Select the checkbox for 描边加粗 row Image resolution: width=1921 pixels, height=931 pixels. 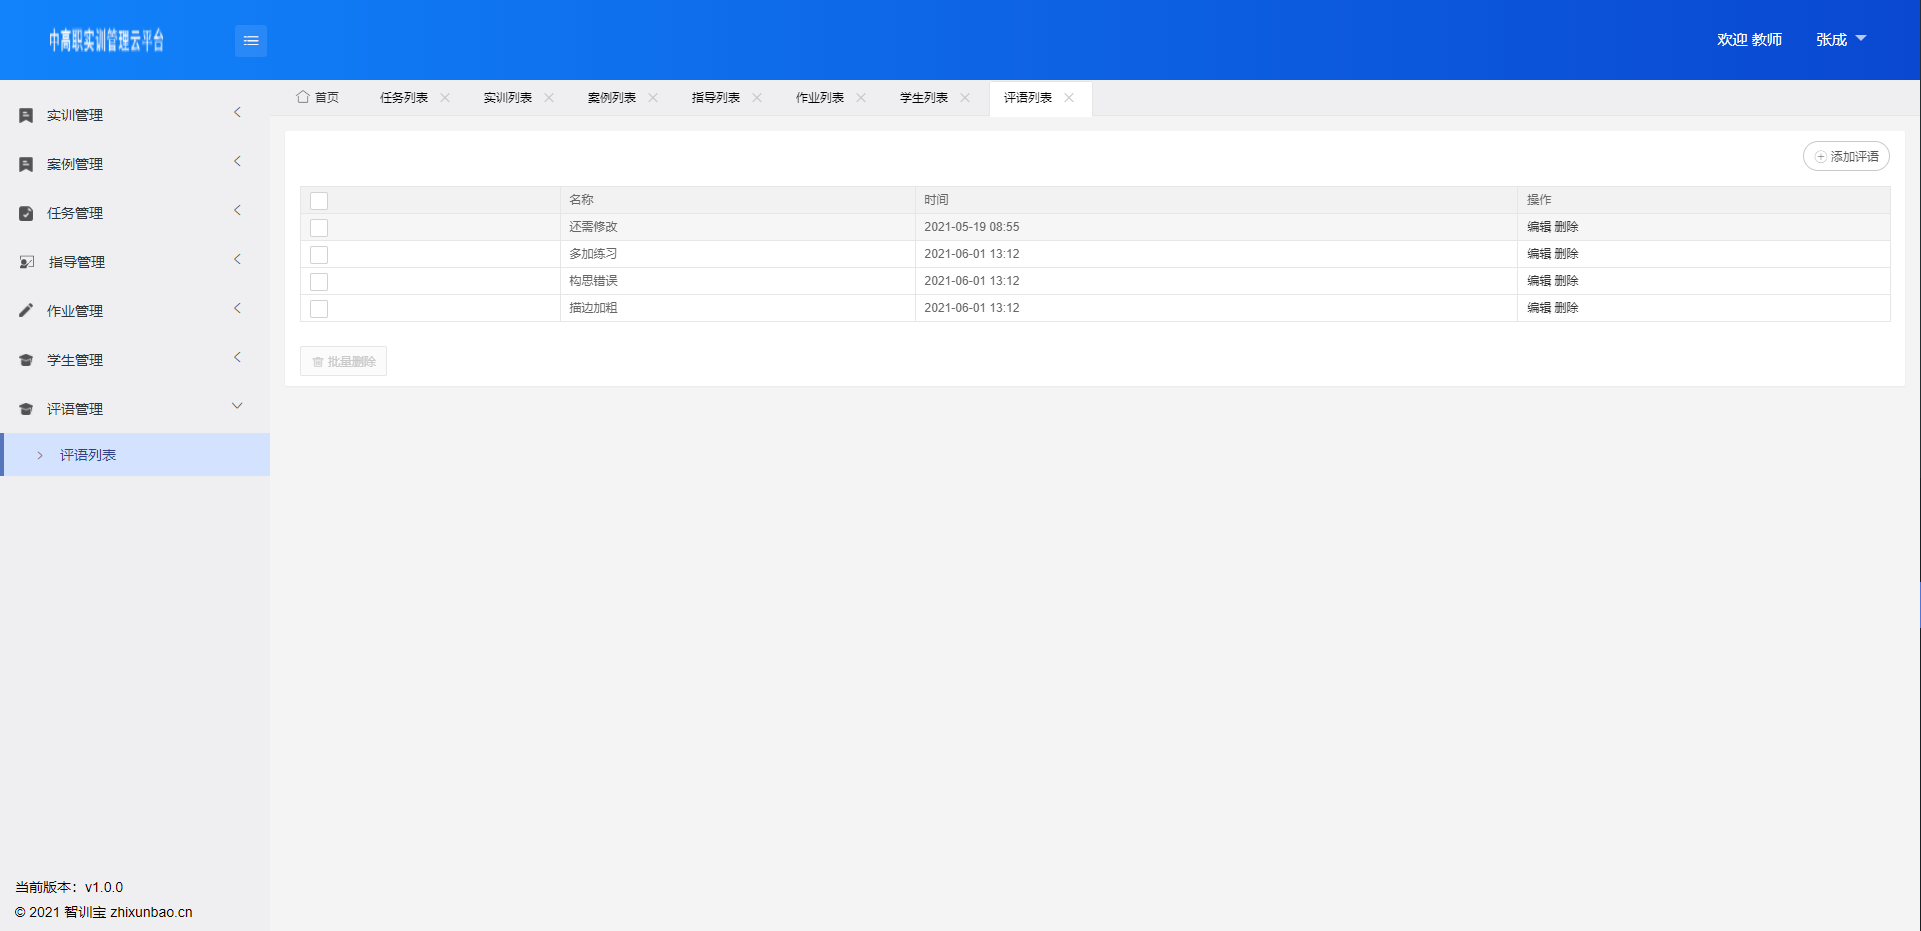coord(319,309)
